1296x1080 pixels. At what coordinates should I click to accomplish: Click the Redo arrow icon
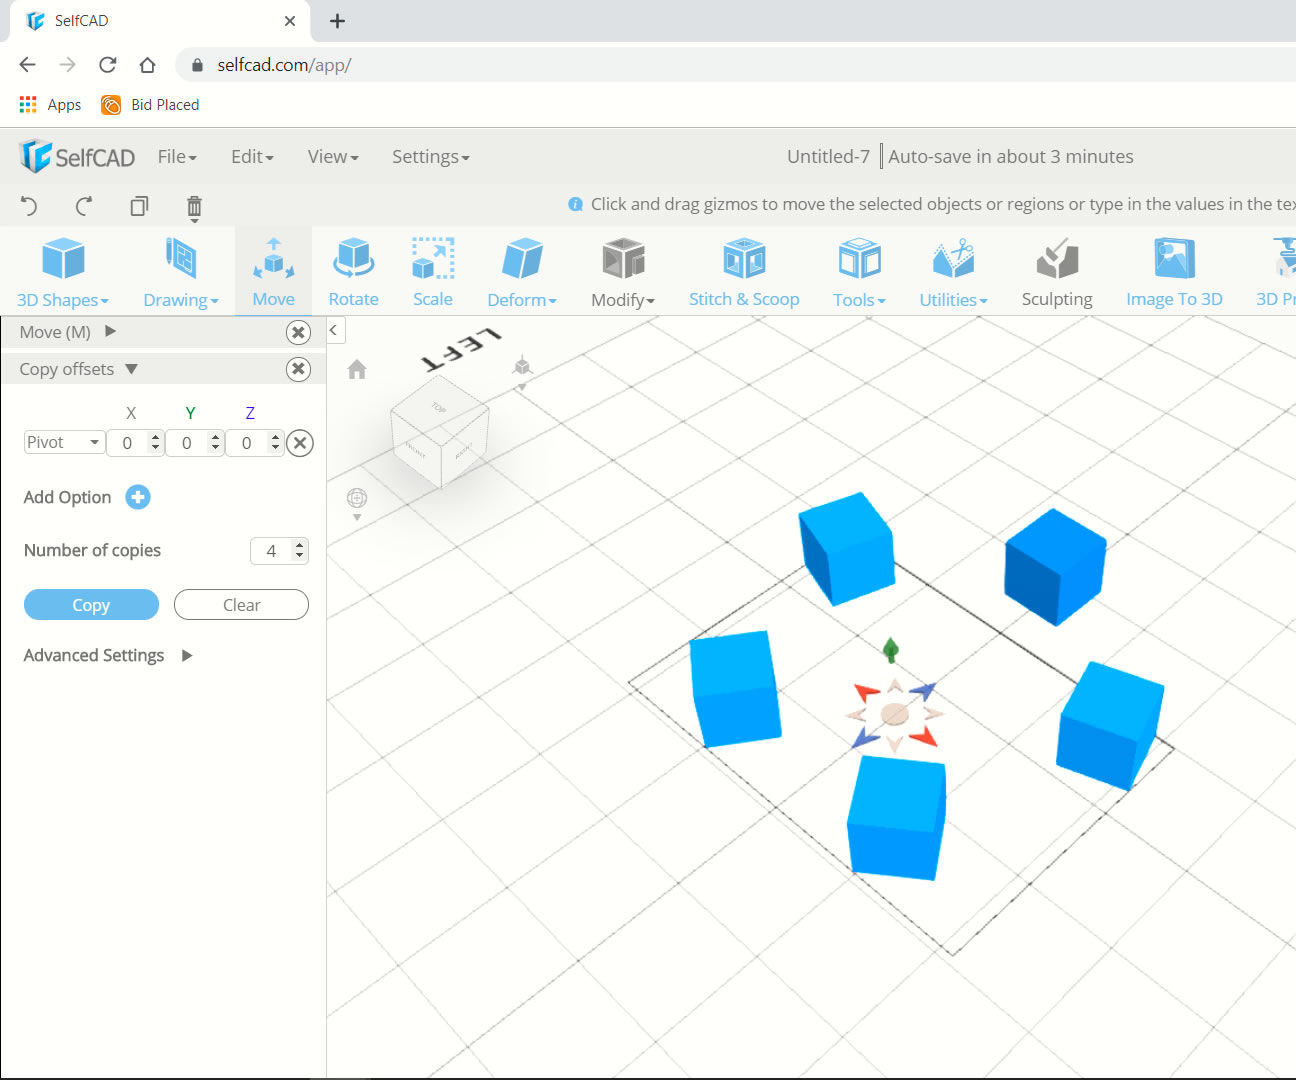(84, 206)
